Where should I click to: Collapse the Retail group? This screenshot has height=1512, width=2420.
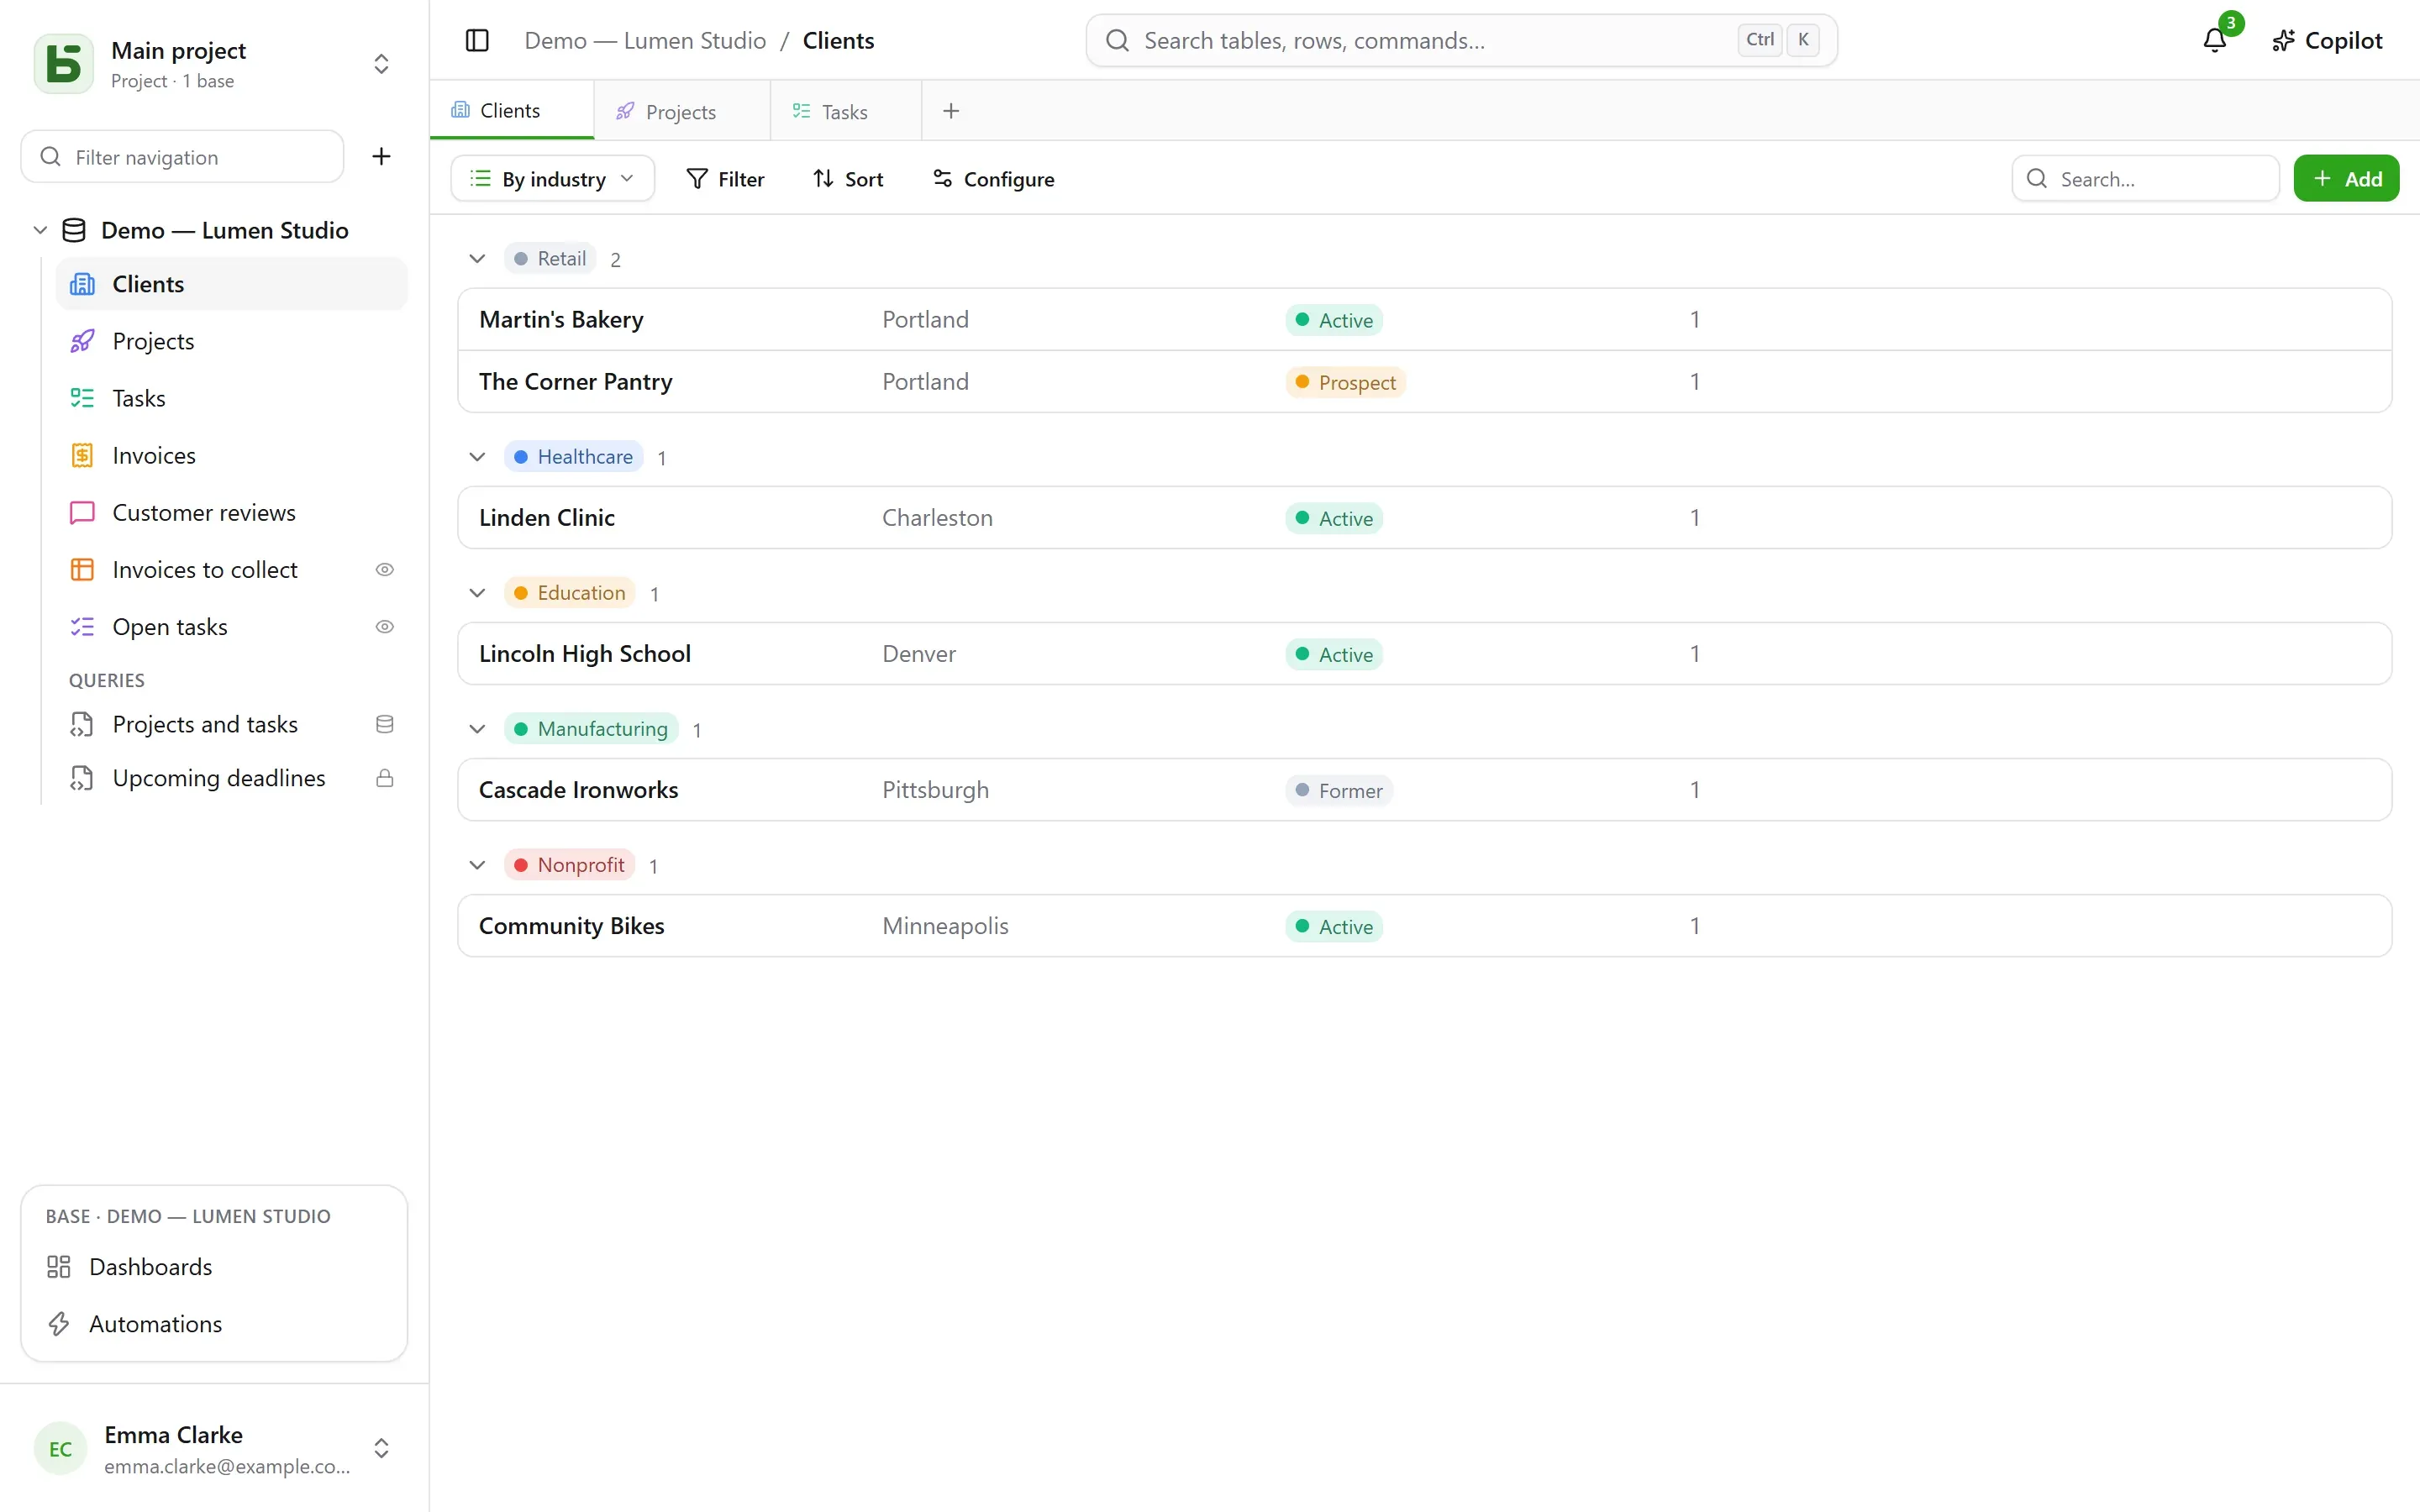click(x=477, y=259)
